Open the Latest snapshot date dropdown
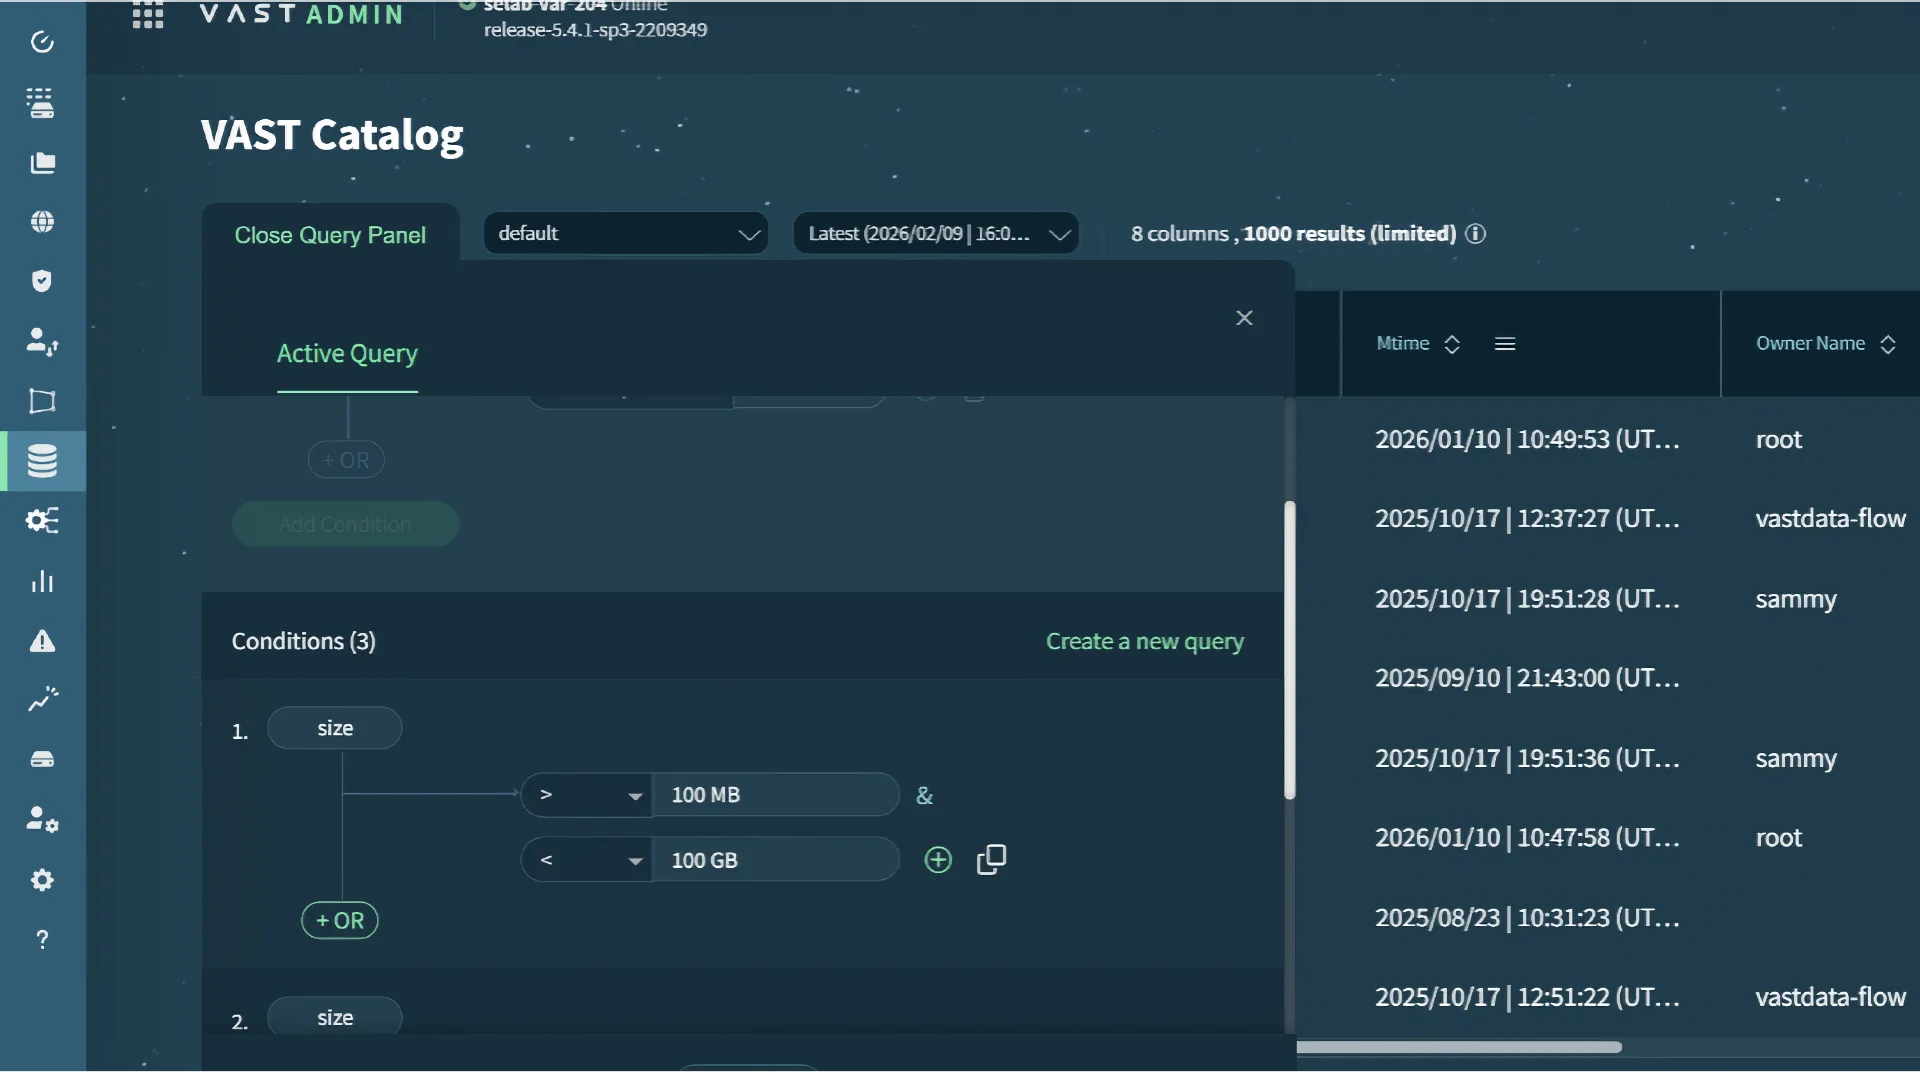1920x1080 pixels. pos(936,234)
